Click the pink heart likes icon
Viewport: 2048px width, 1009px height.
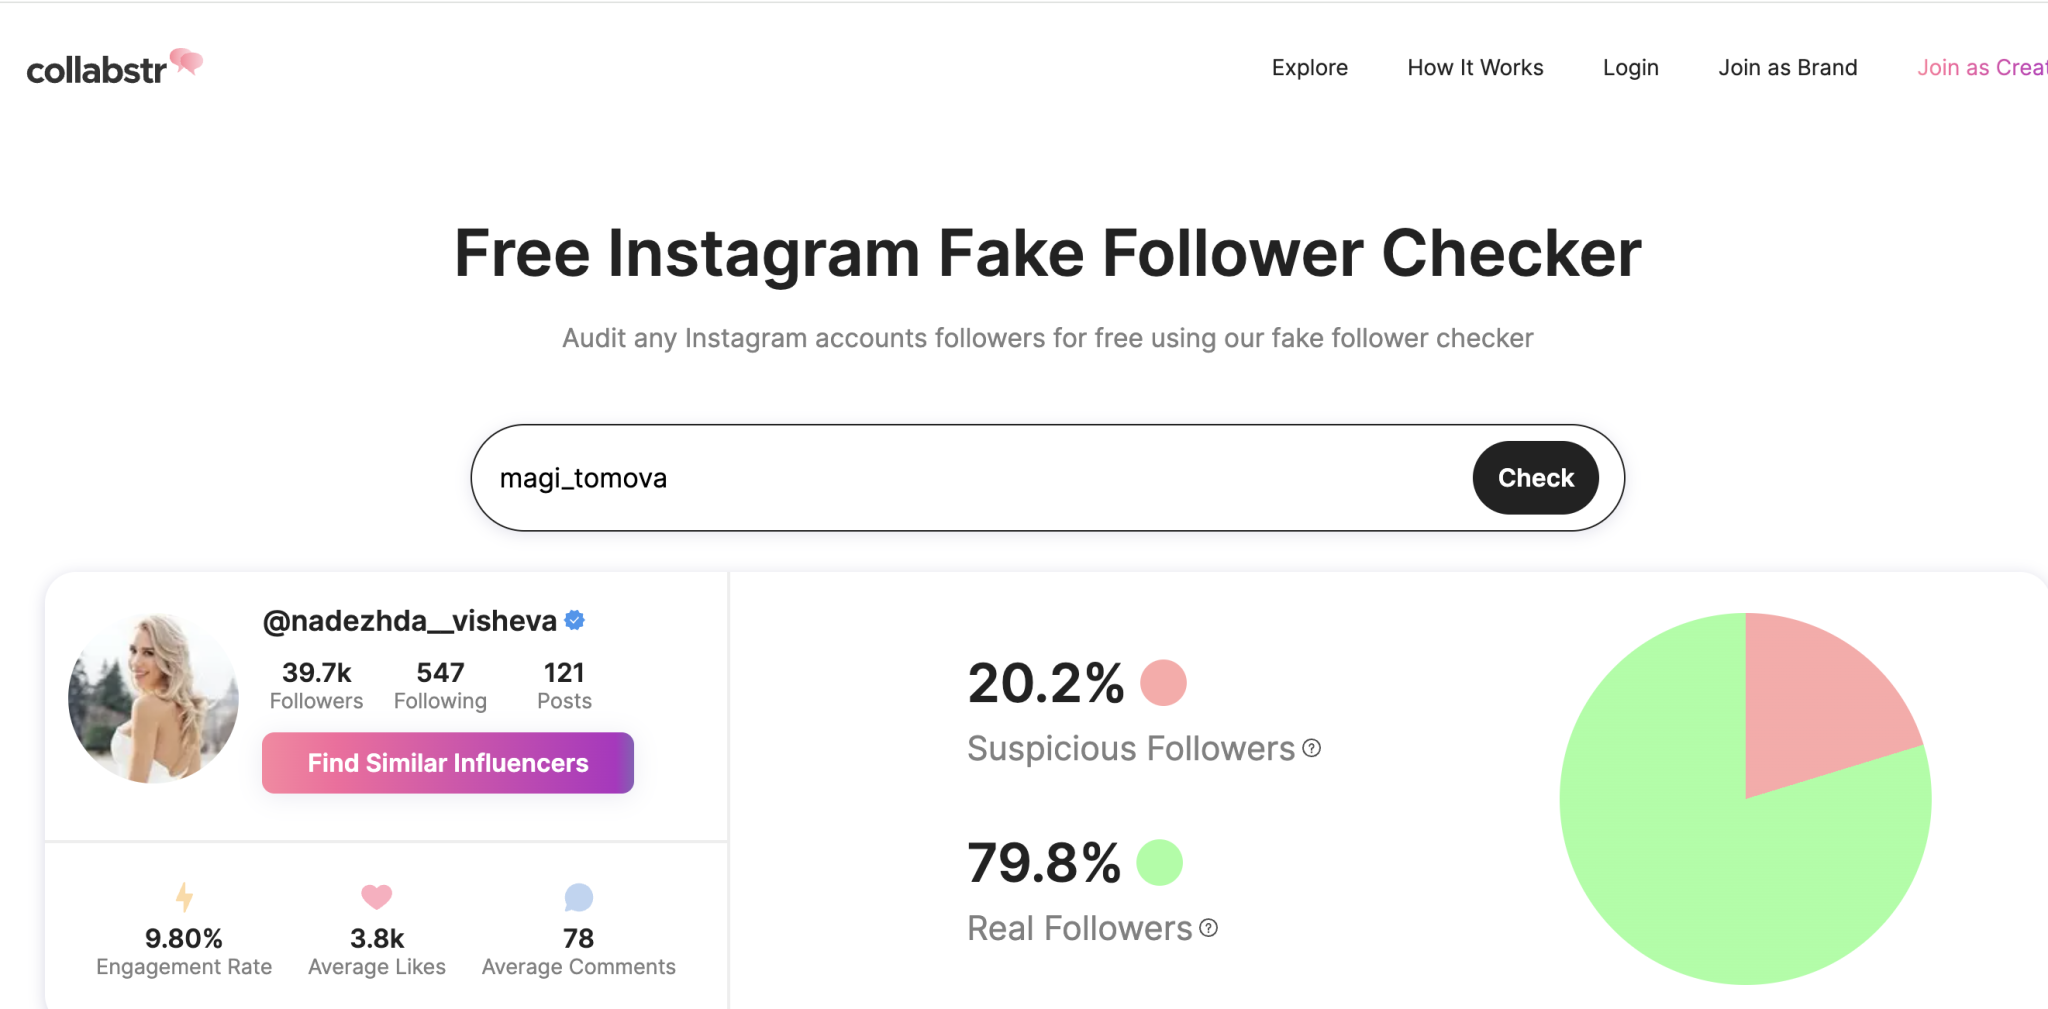[x=377, y=896]
